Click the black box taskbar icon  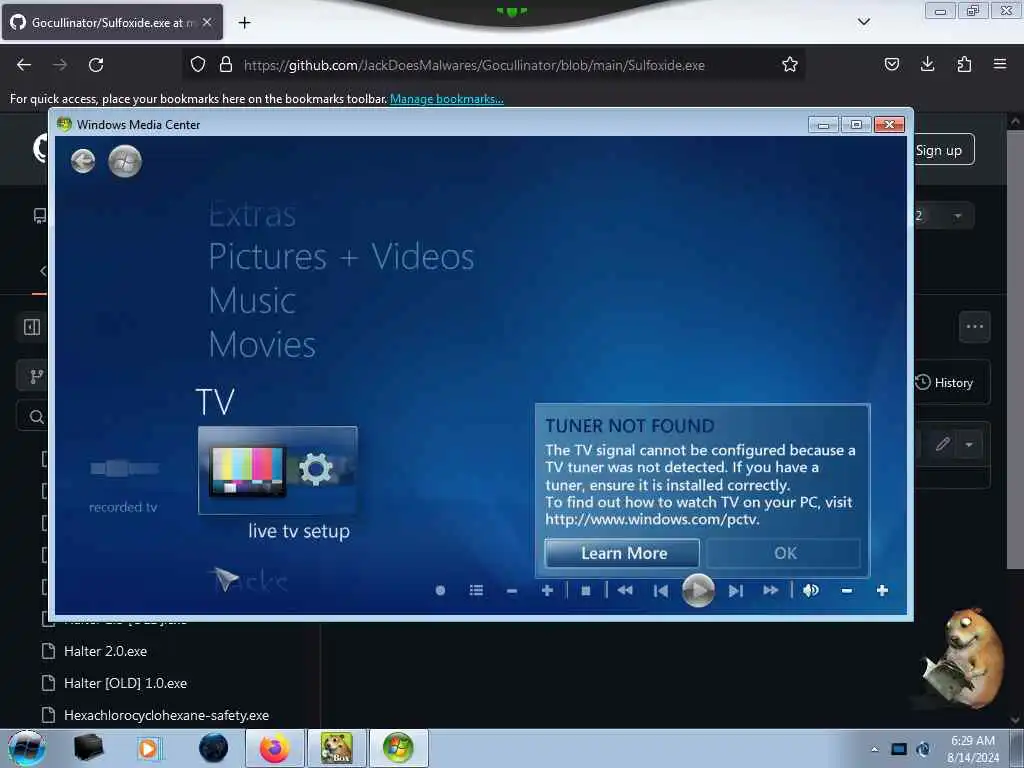(x=88, y=747)
